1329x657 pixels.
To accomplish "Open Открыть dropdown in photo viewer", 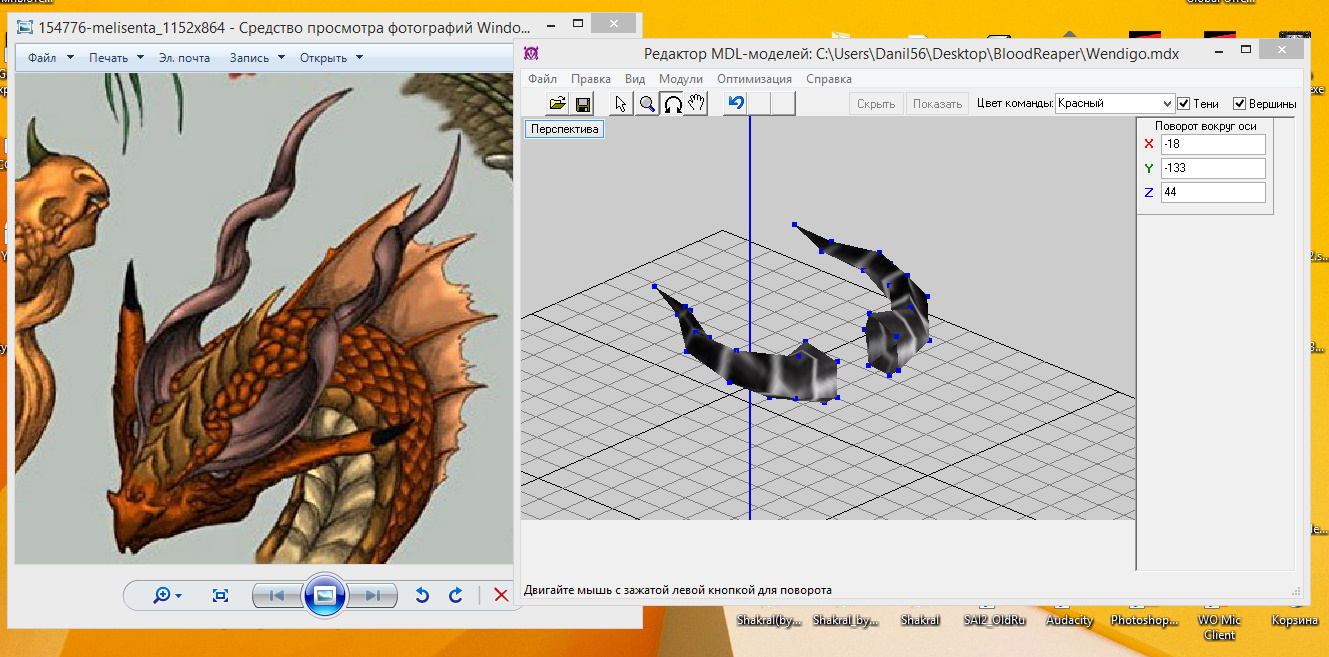I will (331, 57).
